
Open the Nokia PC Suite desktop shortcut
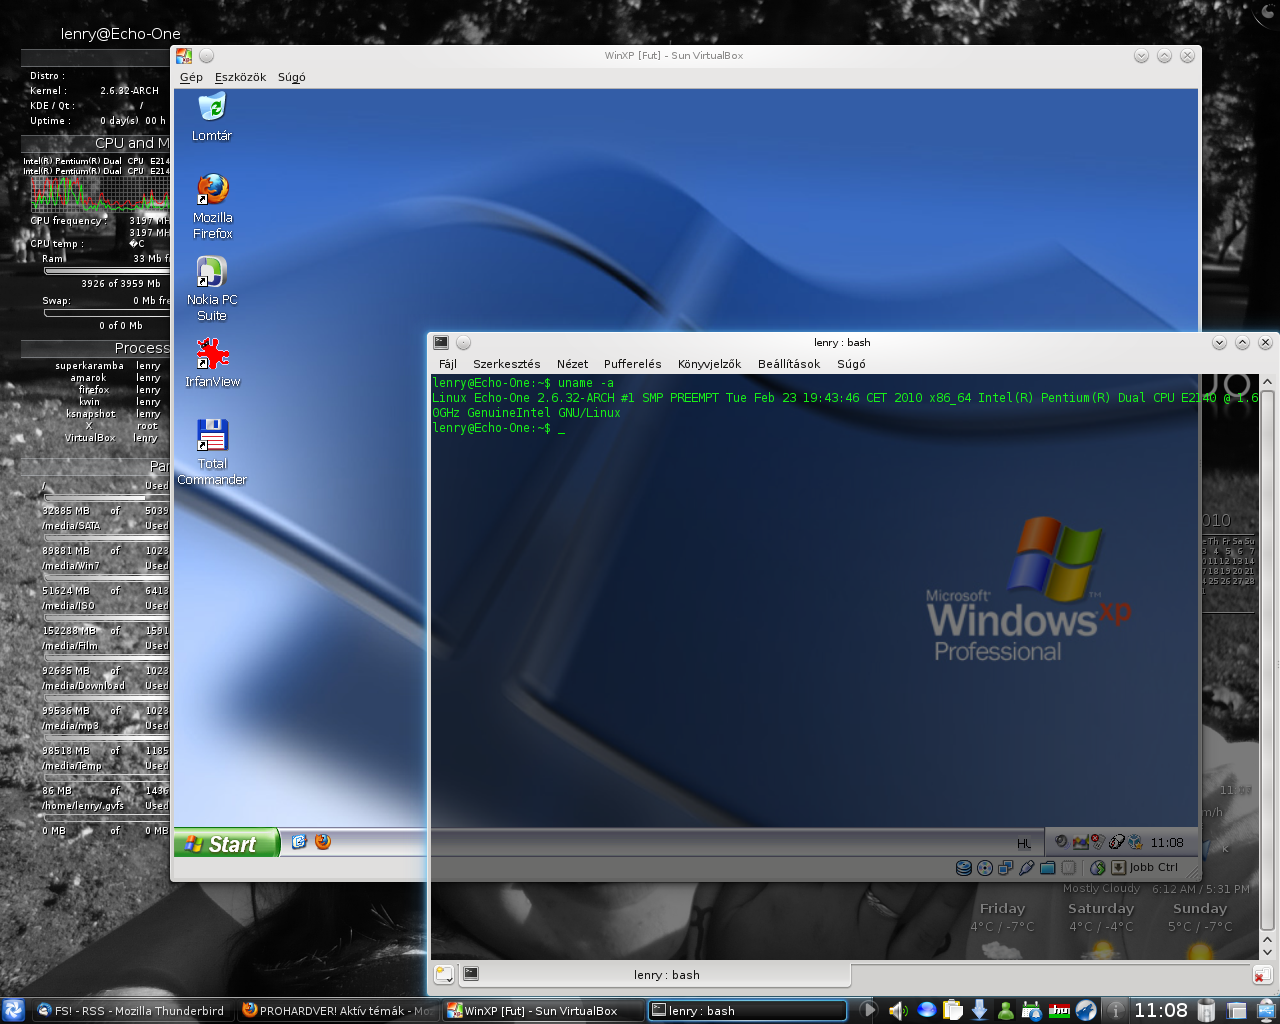tap(212, 289)
